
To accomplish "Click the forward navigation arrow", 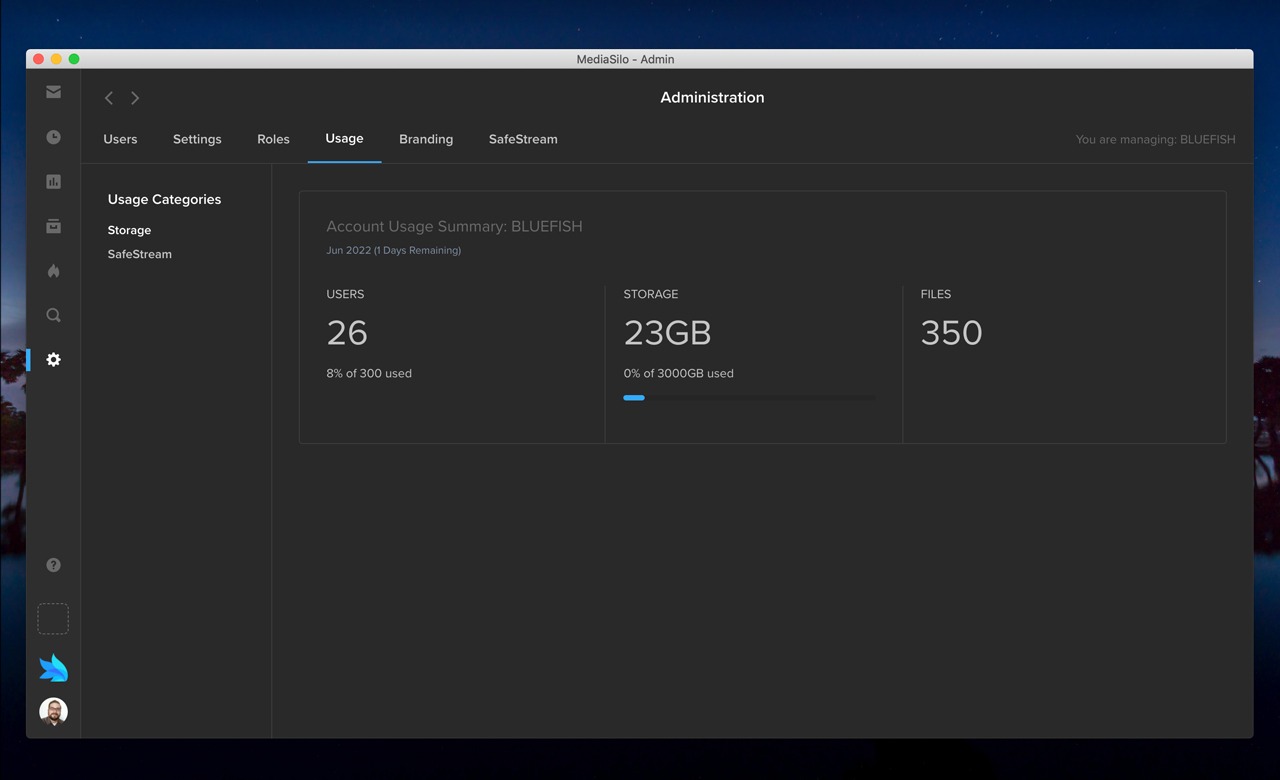I will (134, 98).
